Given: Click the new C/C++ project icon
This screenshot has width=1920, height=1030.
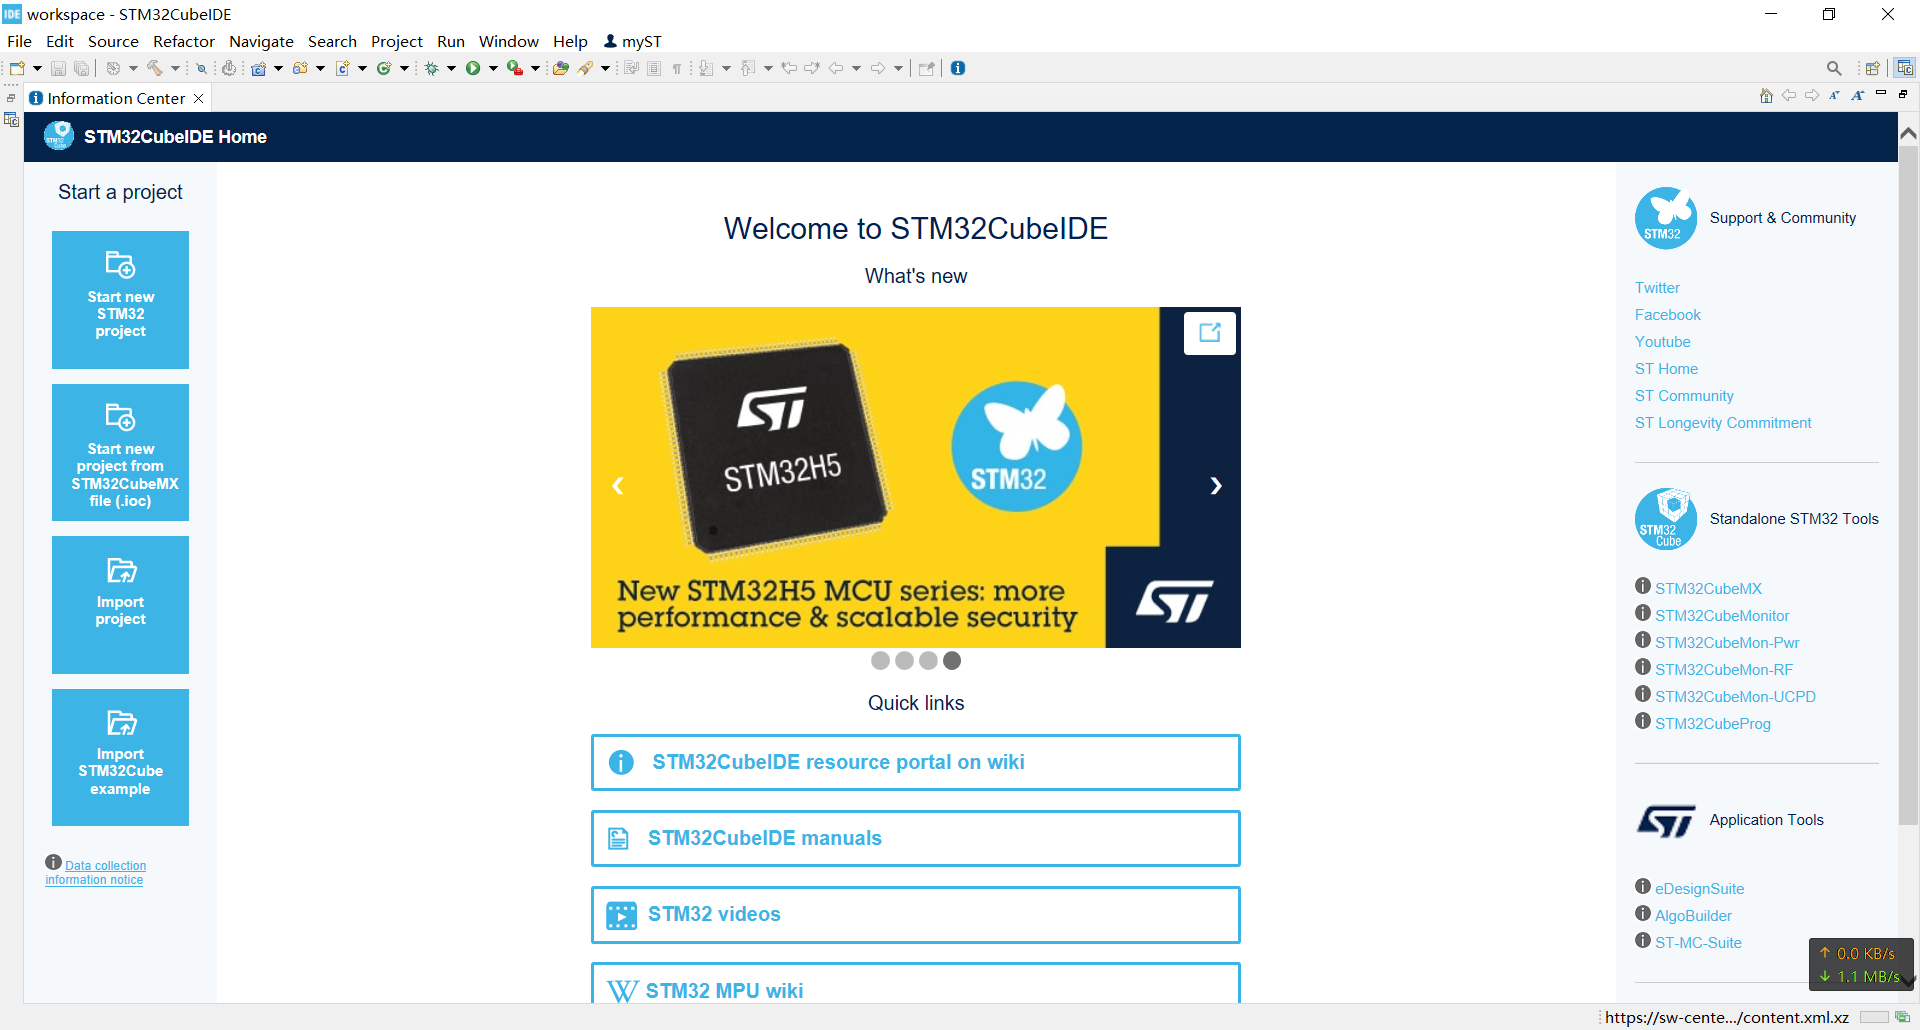Looking at the screenshot, I should pos(258,68).
